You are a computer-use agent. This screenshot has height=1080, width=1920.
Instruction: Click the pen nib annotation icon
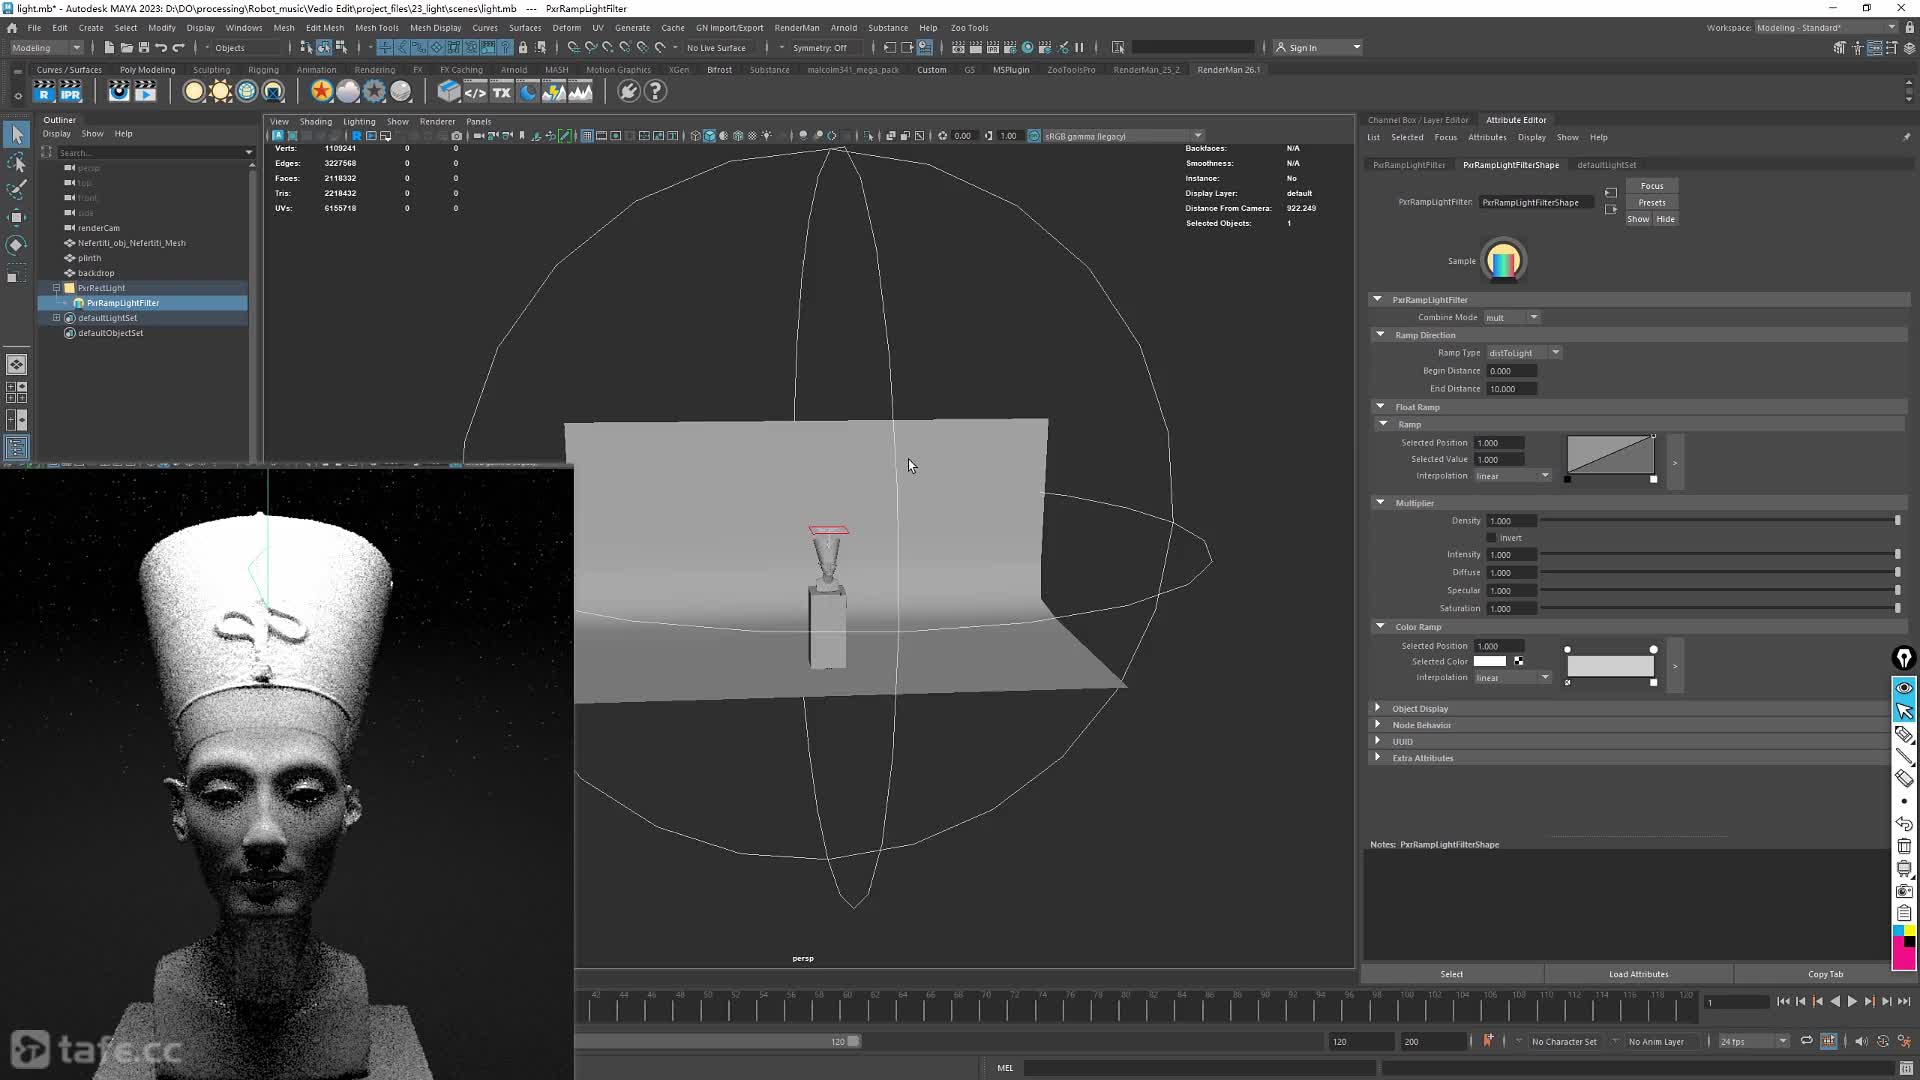pos(1904,658)
